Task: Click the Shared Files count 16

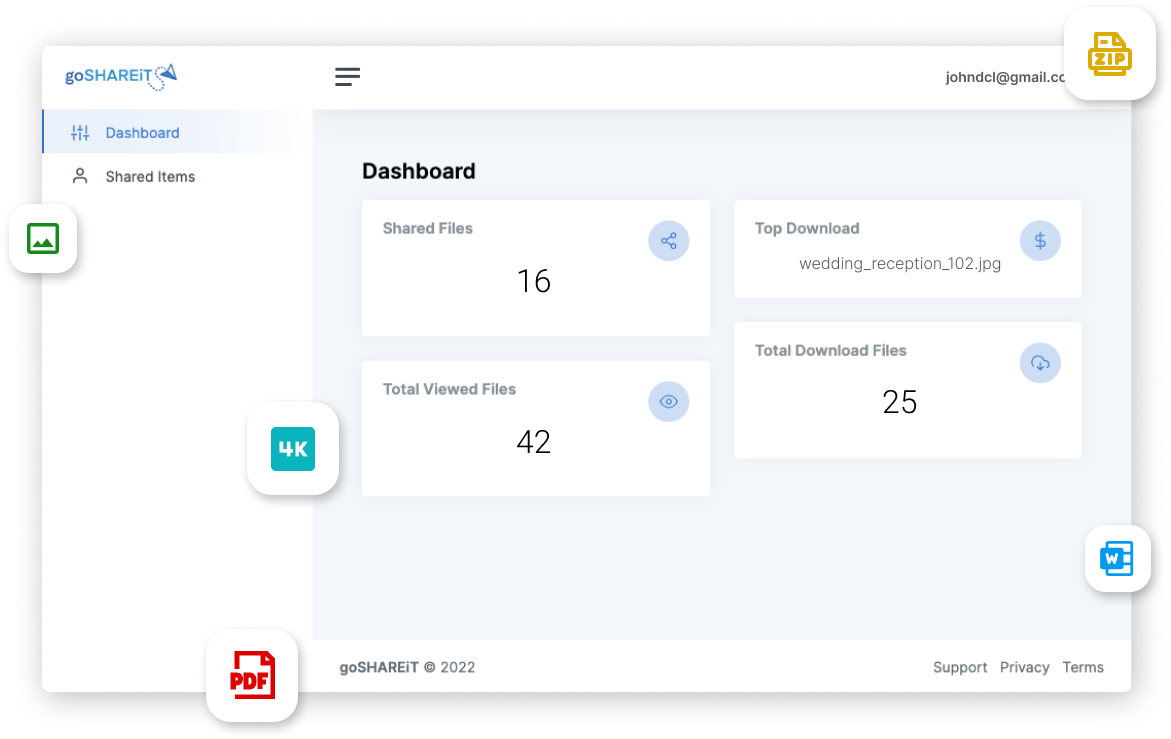Action: pyautogui.click(x=534, y=281)
